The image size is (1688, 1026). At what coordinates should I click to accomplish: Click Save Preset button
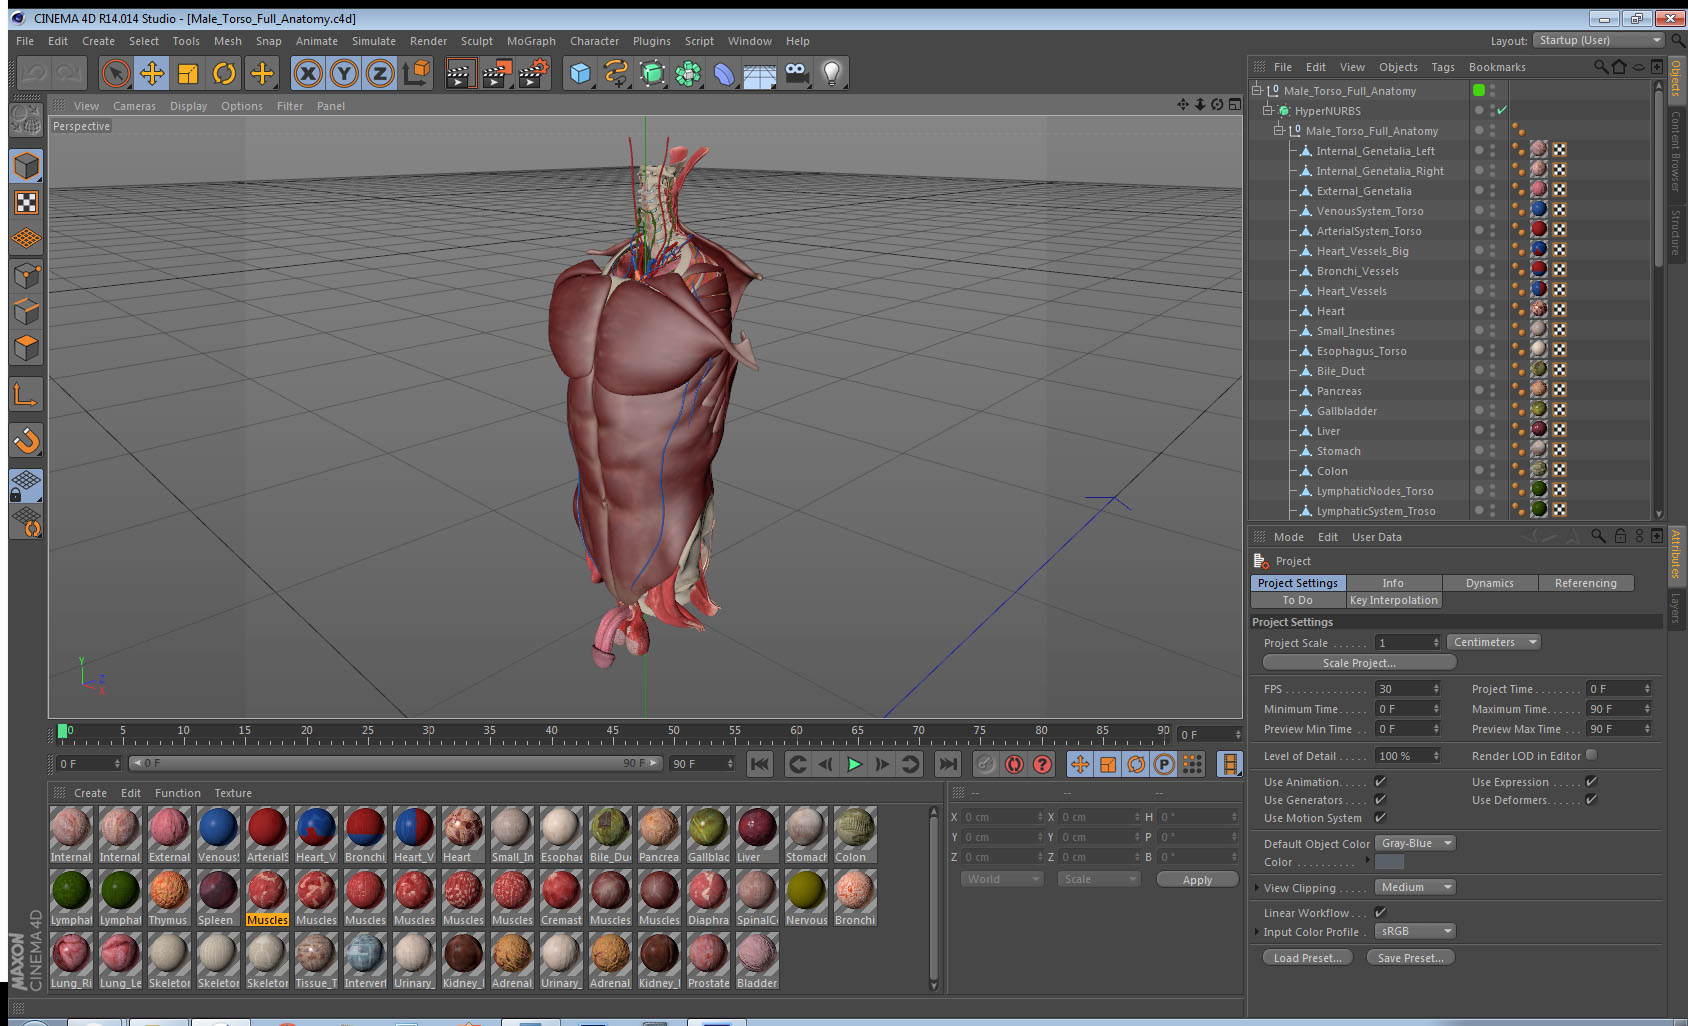tap(1410, 957)
